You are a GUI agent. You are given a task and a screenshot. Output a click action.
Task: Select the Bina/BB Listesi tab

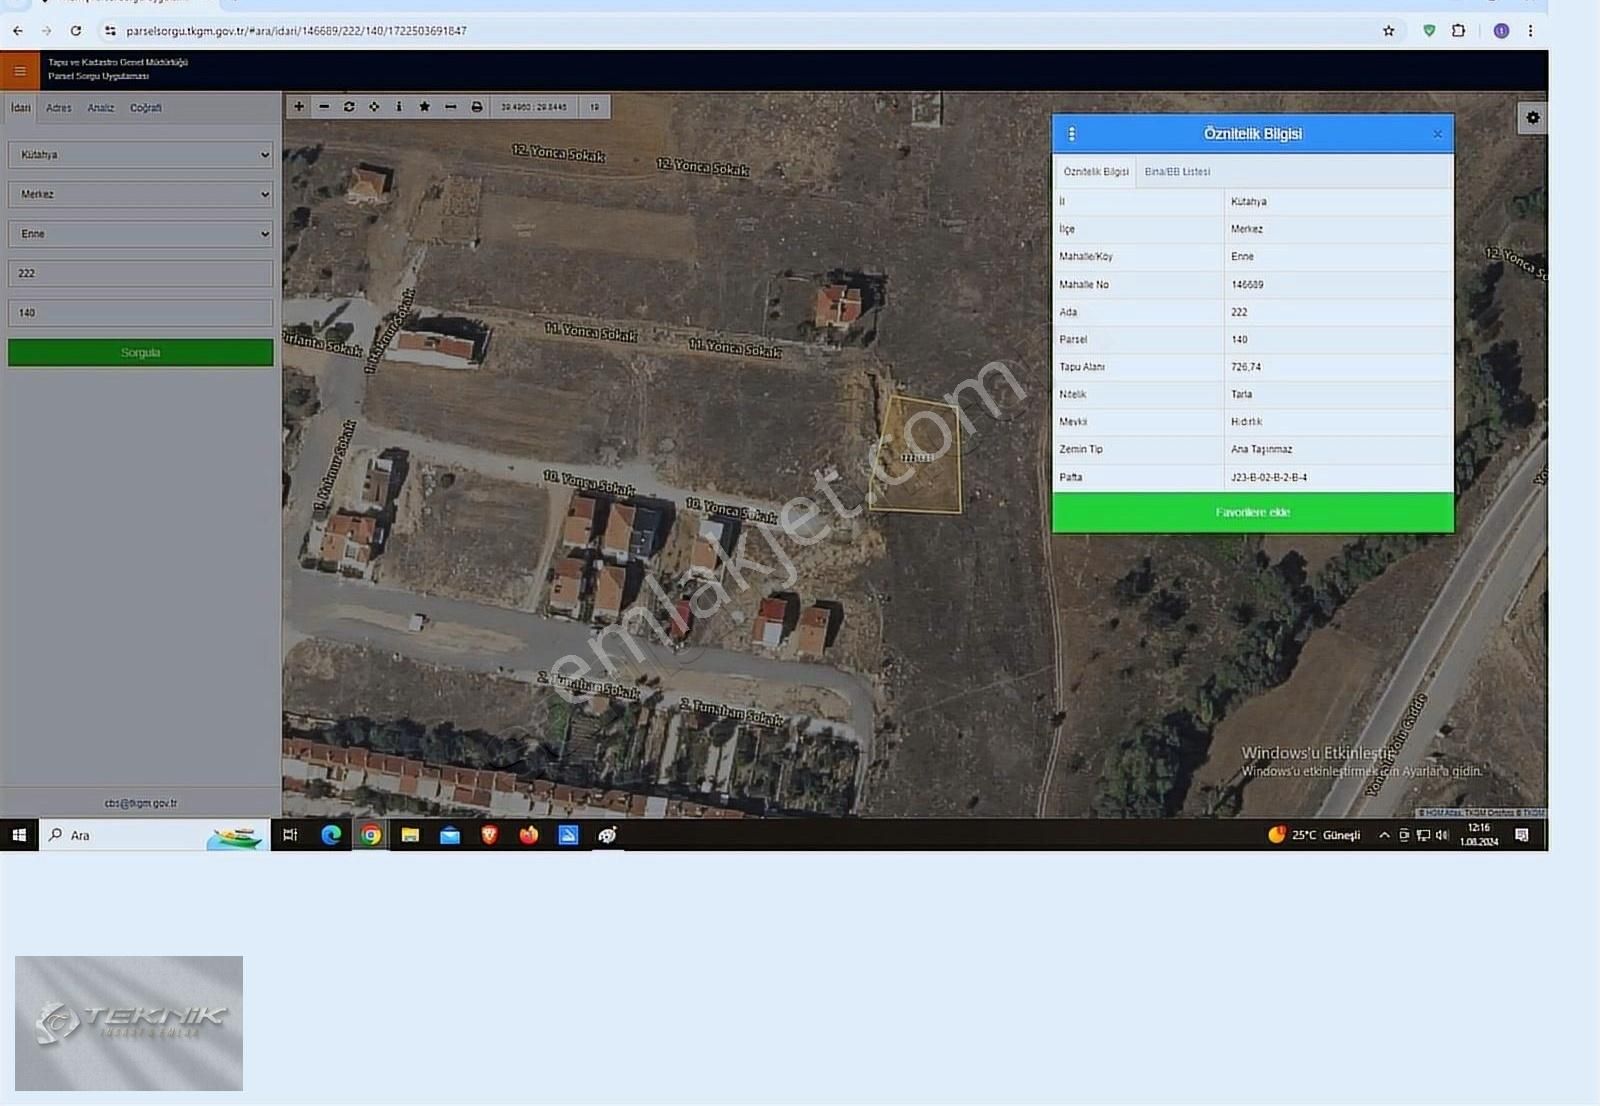coord(1177,172)
